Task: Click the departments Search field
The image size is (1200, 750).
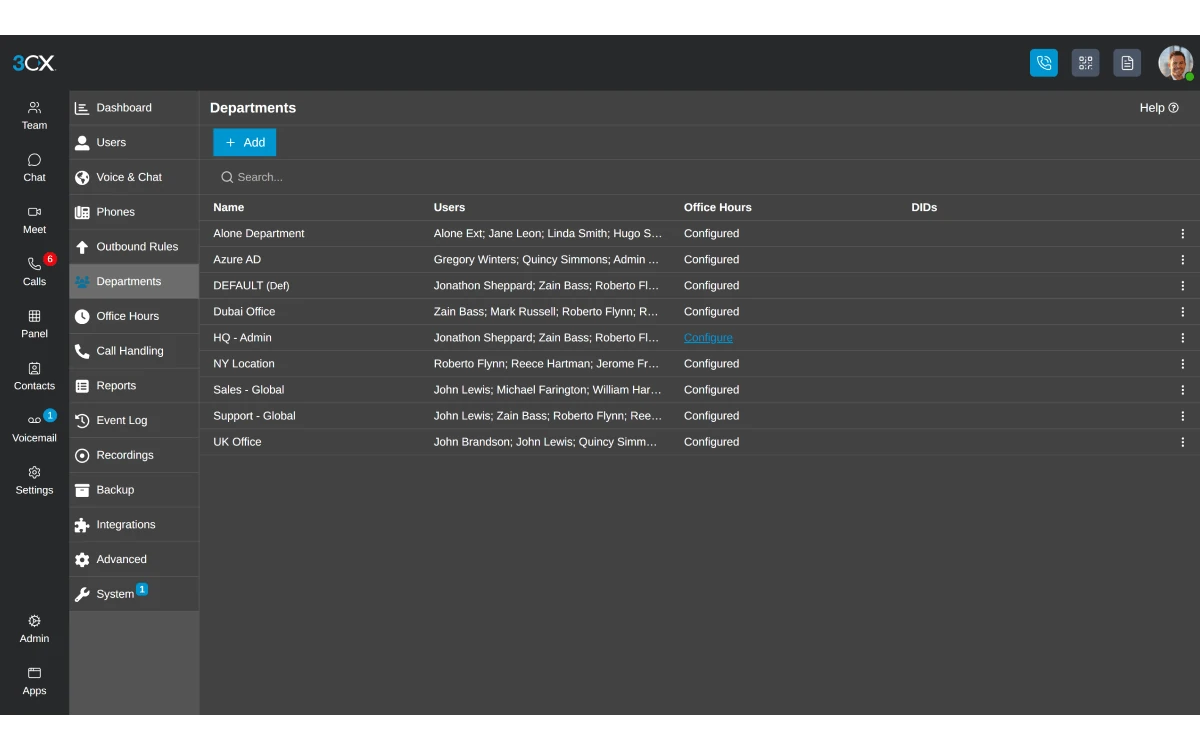Action: [x=700, y=177]
